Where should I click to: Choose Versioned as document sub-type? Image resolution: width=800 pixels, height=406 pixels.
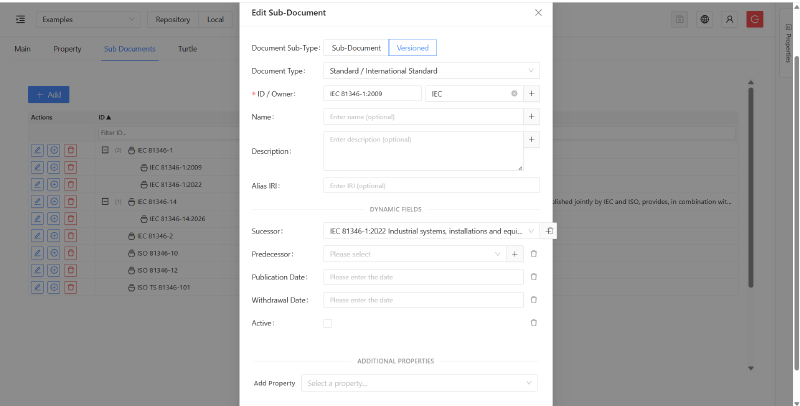click(x=413, y=48)
